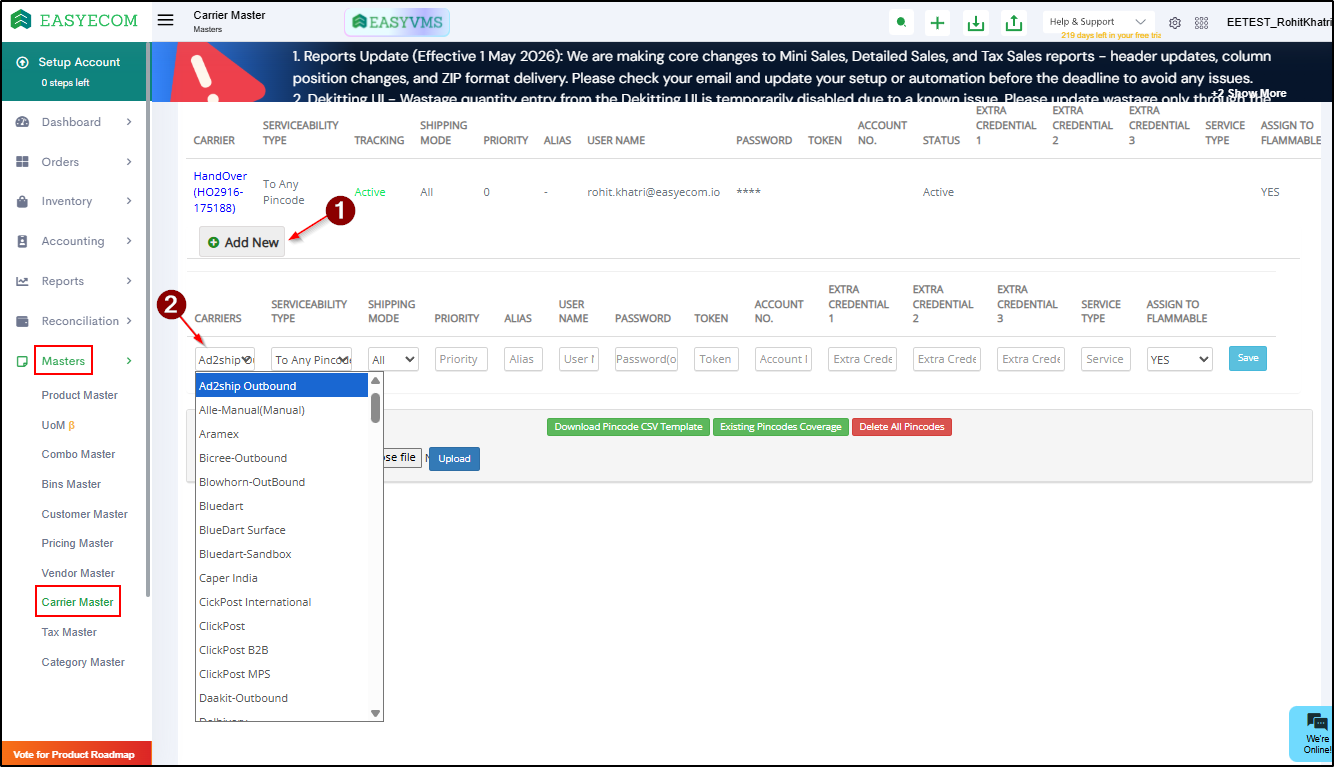Click the hamburger menu icon
The height and width of the screenshot is (767, 1334).
click(x=166, y=21)
